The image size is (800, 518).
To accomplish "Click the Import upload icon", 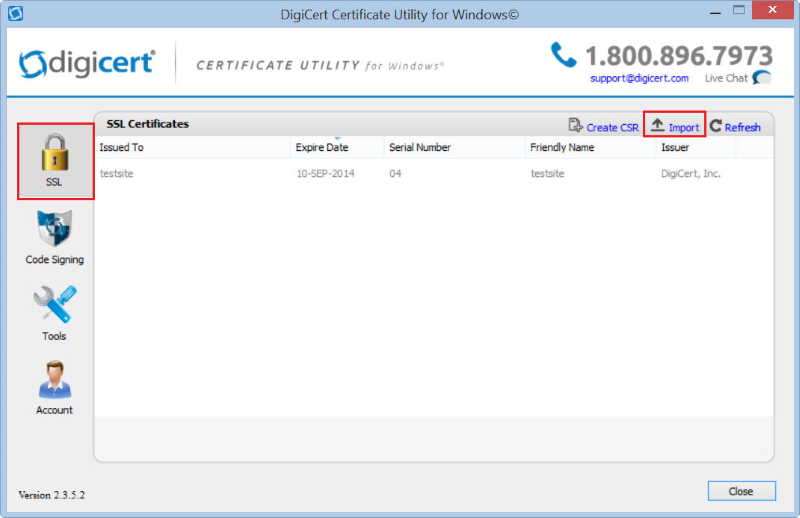I will click(x=657, y=126).
